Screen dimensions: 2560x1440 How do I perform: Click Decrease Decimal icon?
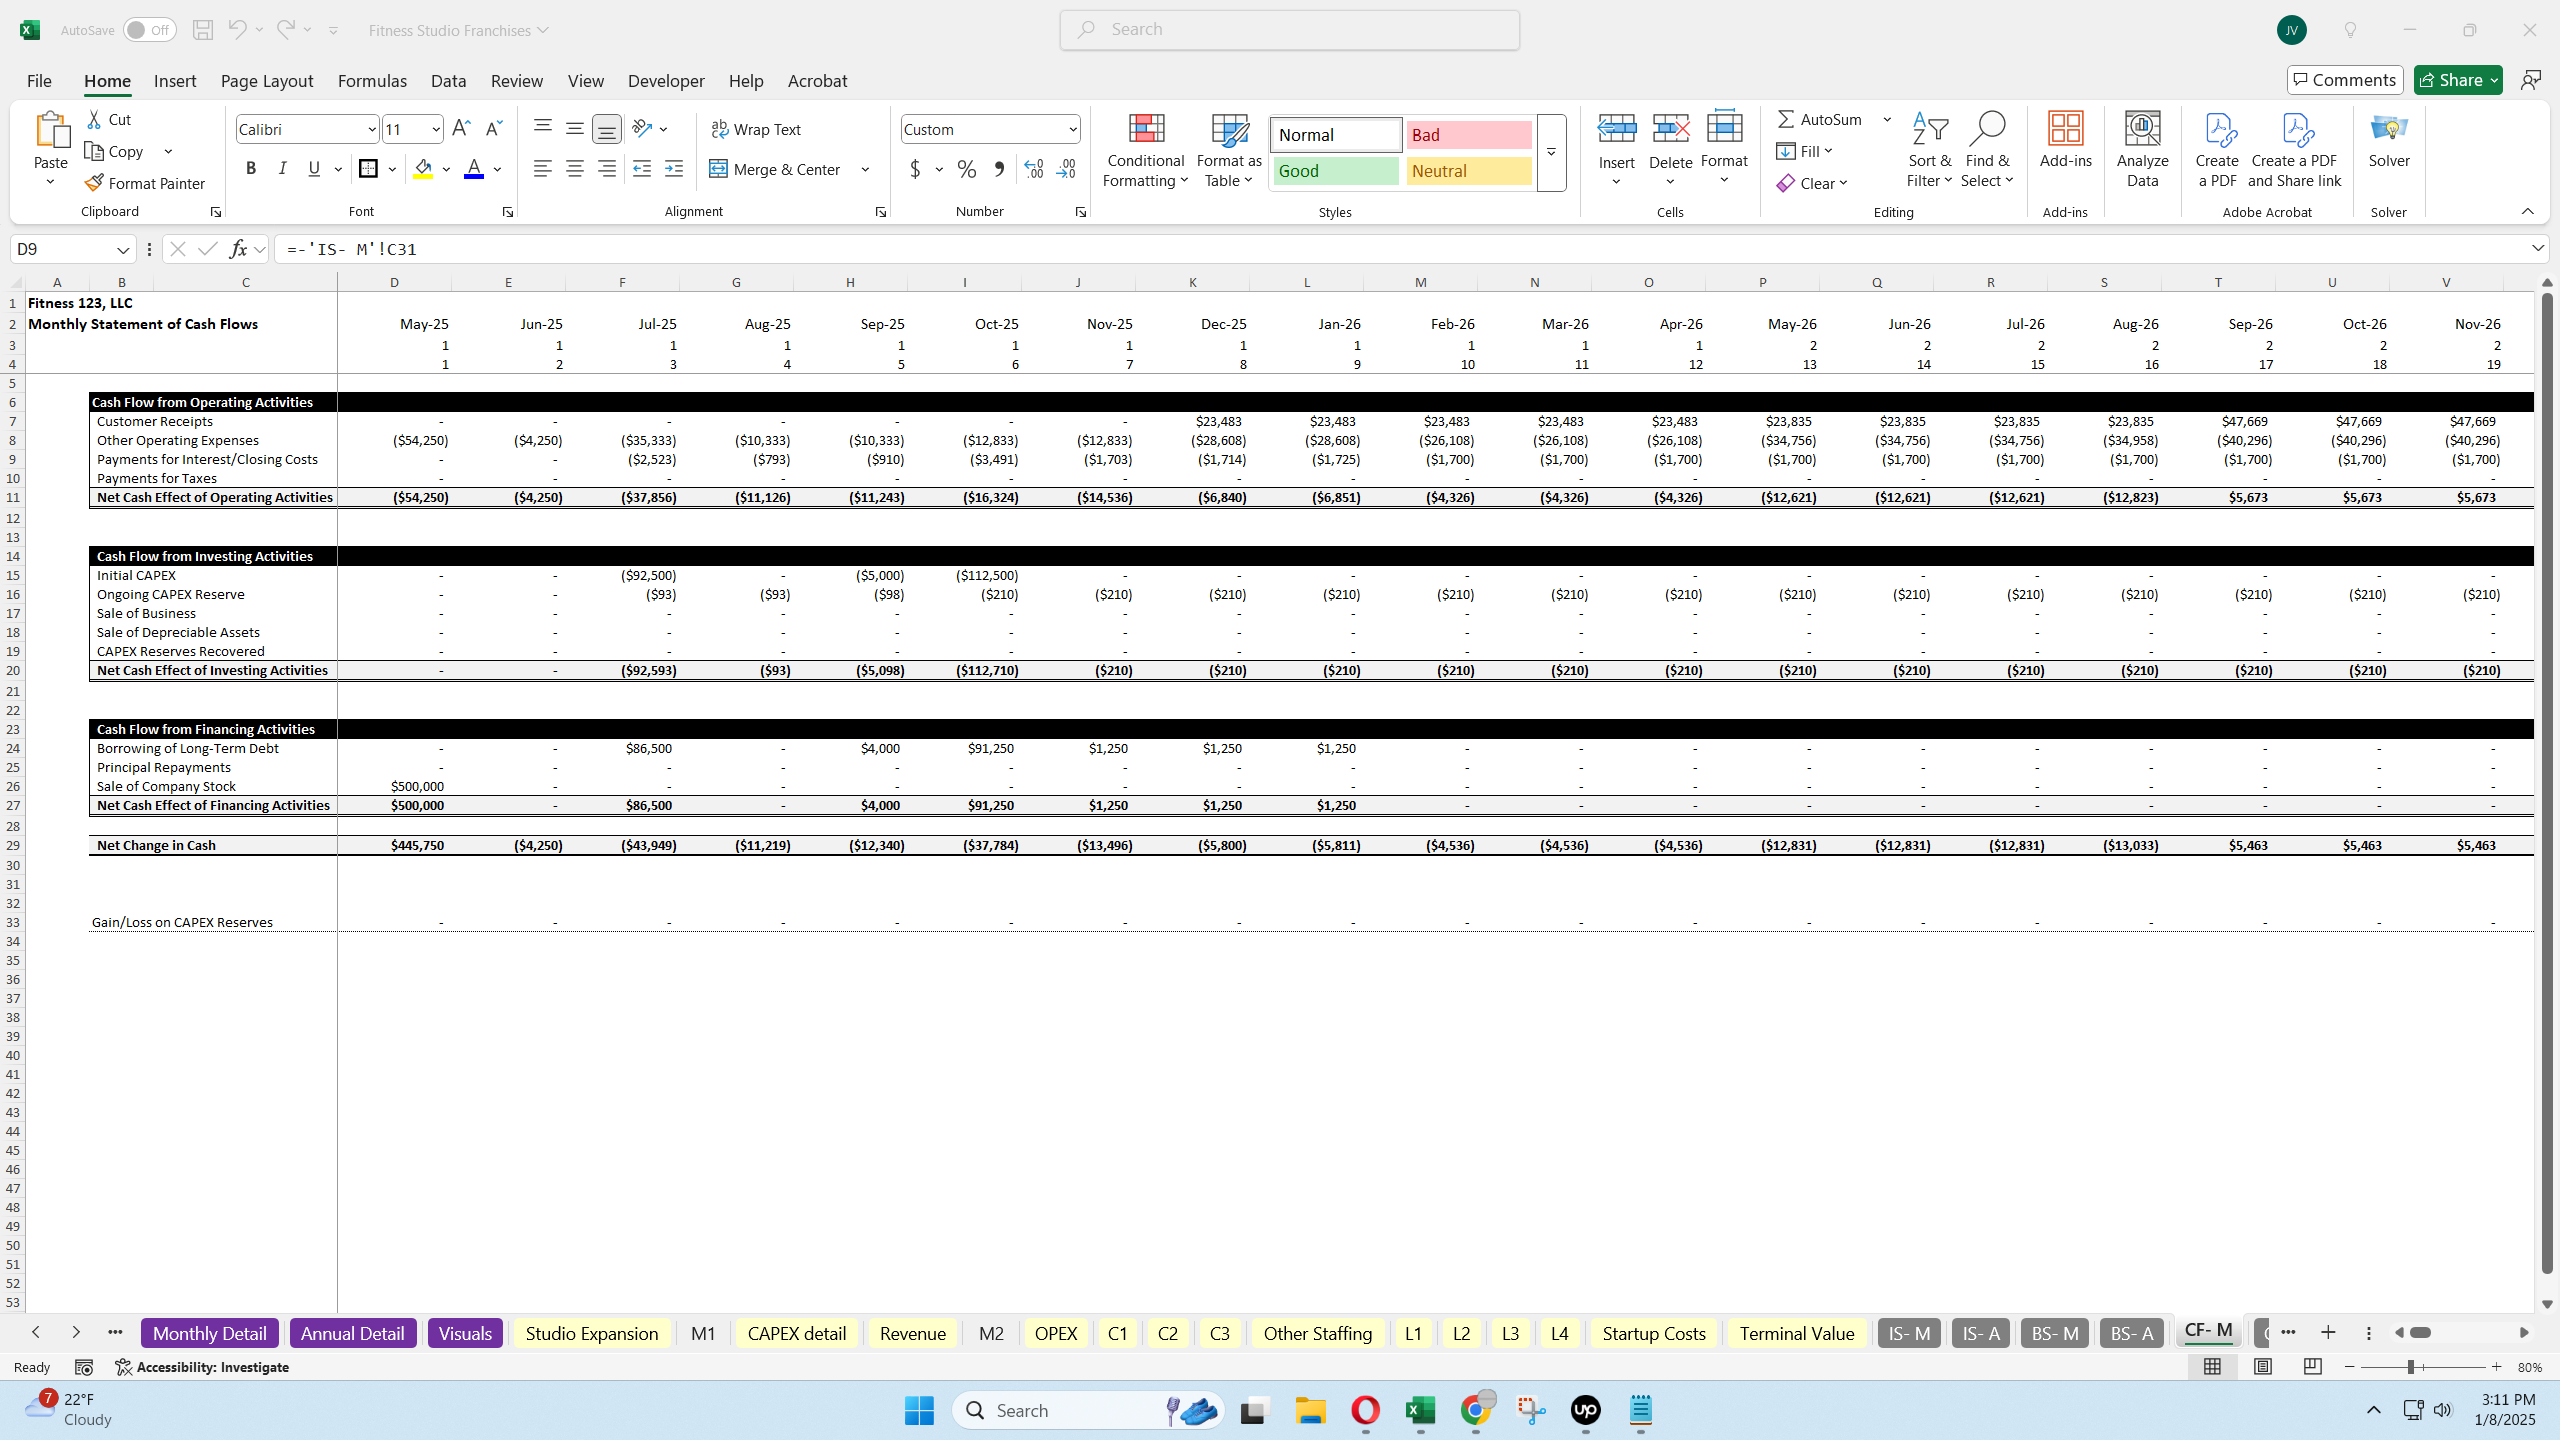(x=1066, y=169)
